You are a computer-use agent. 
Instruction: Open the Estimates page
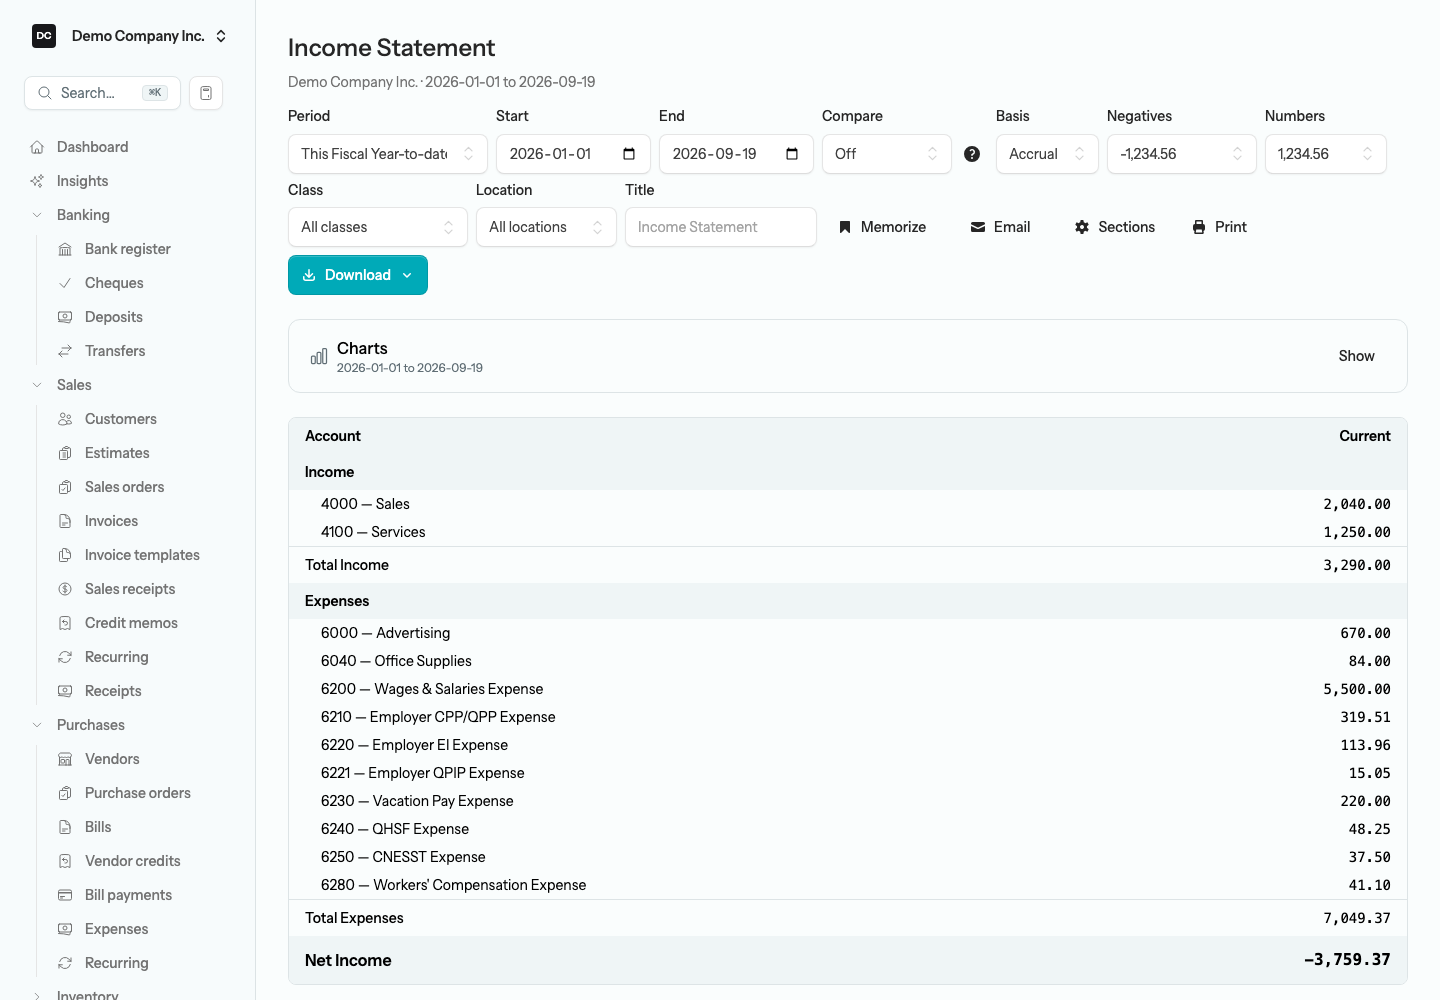pos(117,453)
